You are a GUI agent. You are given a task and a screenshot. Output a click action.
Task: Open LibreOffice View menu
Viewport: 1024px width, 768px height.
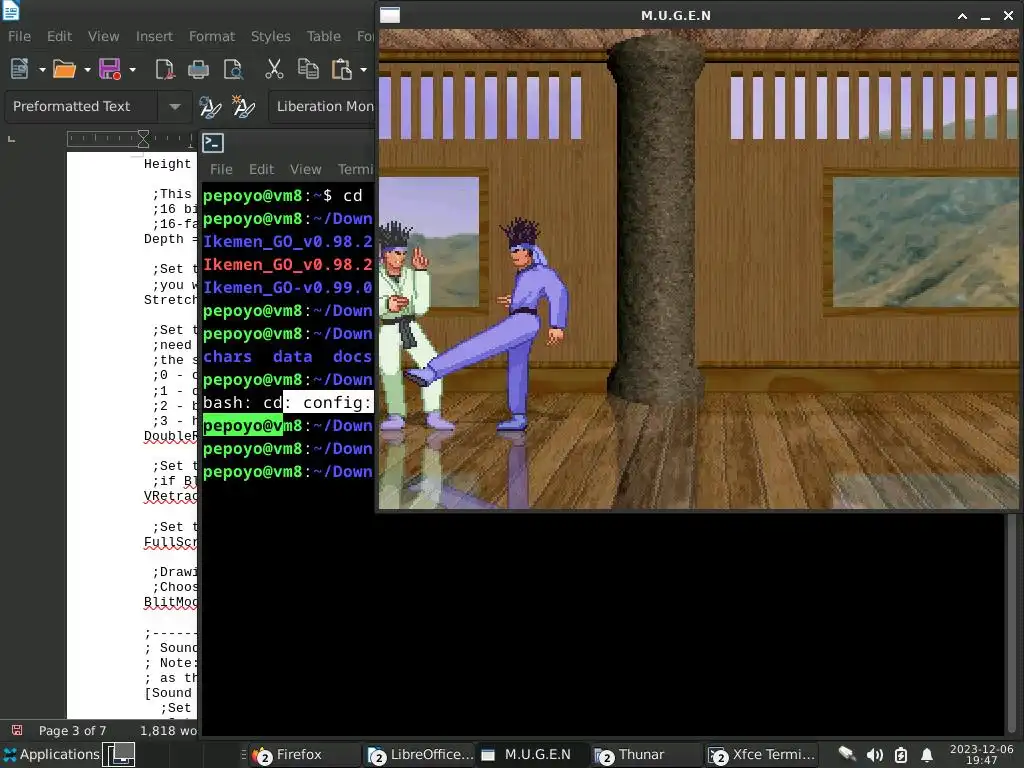pyautogui.click(x=103, y=37)
